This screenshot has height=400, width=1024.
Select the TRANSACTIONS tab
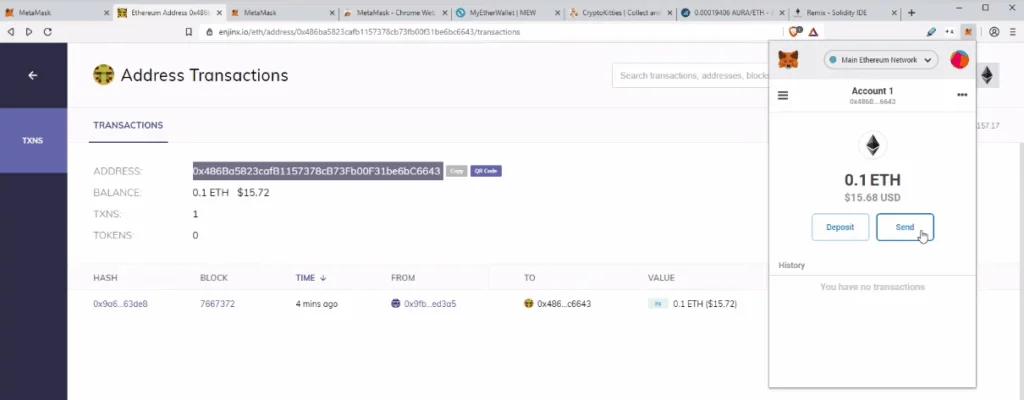coord(128,125)
